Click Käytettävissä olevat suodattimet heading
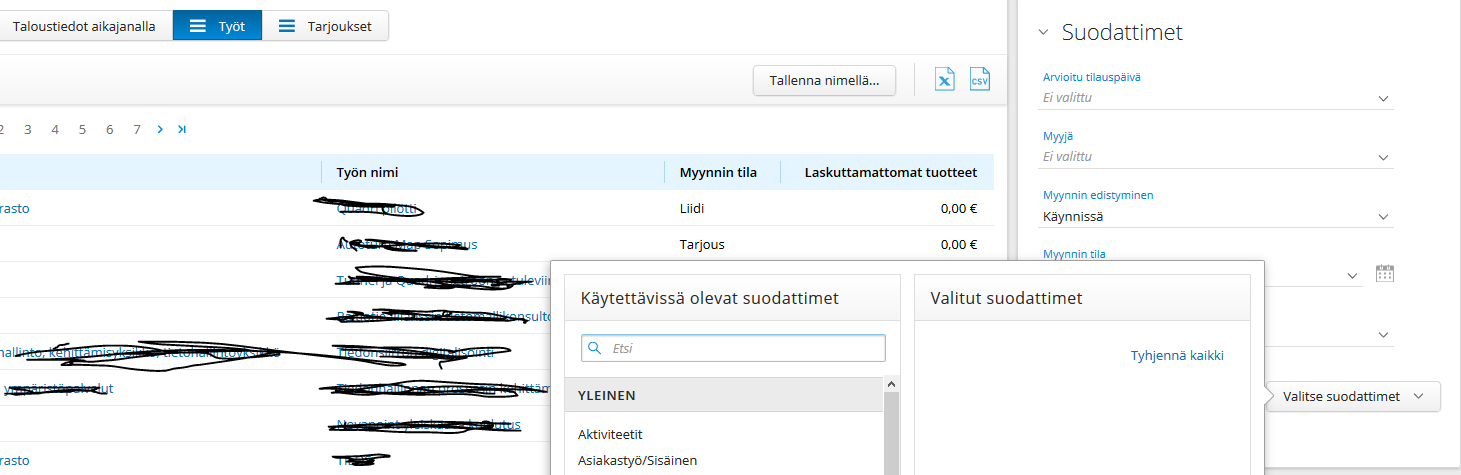 tap(709, 298)
